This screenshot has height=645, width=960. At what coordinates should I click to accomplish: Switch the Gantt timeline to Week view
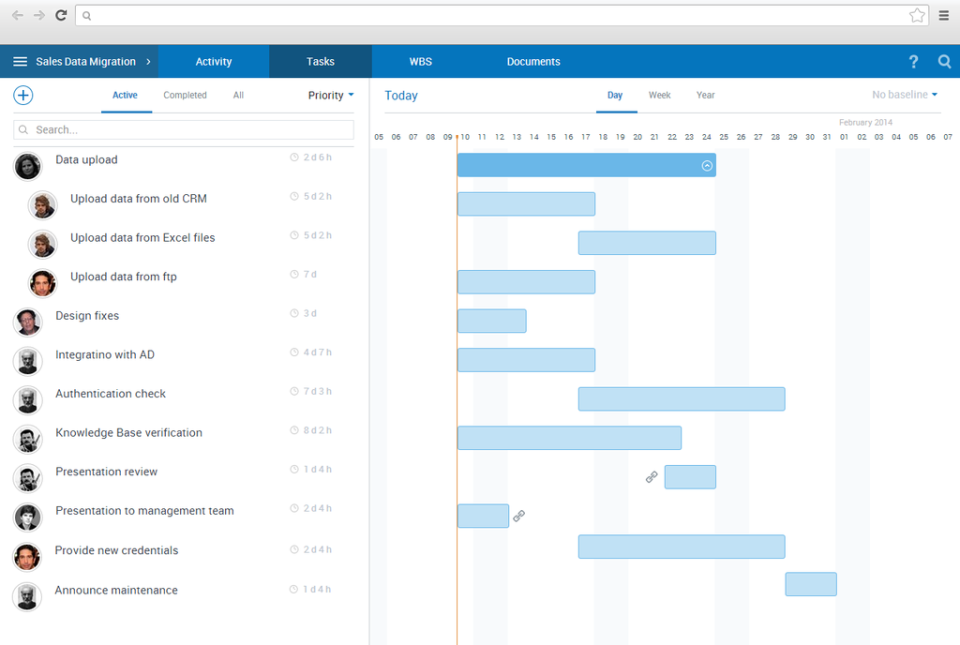click(659, 95)
